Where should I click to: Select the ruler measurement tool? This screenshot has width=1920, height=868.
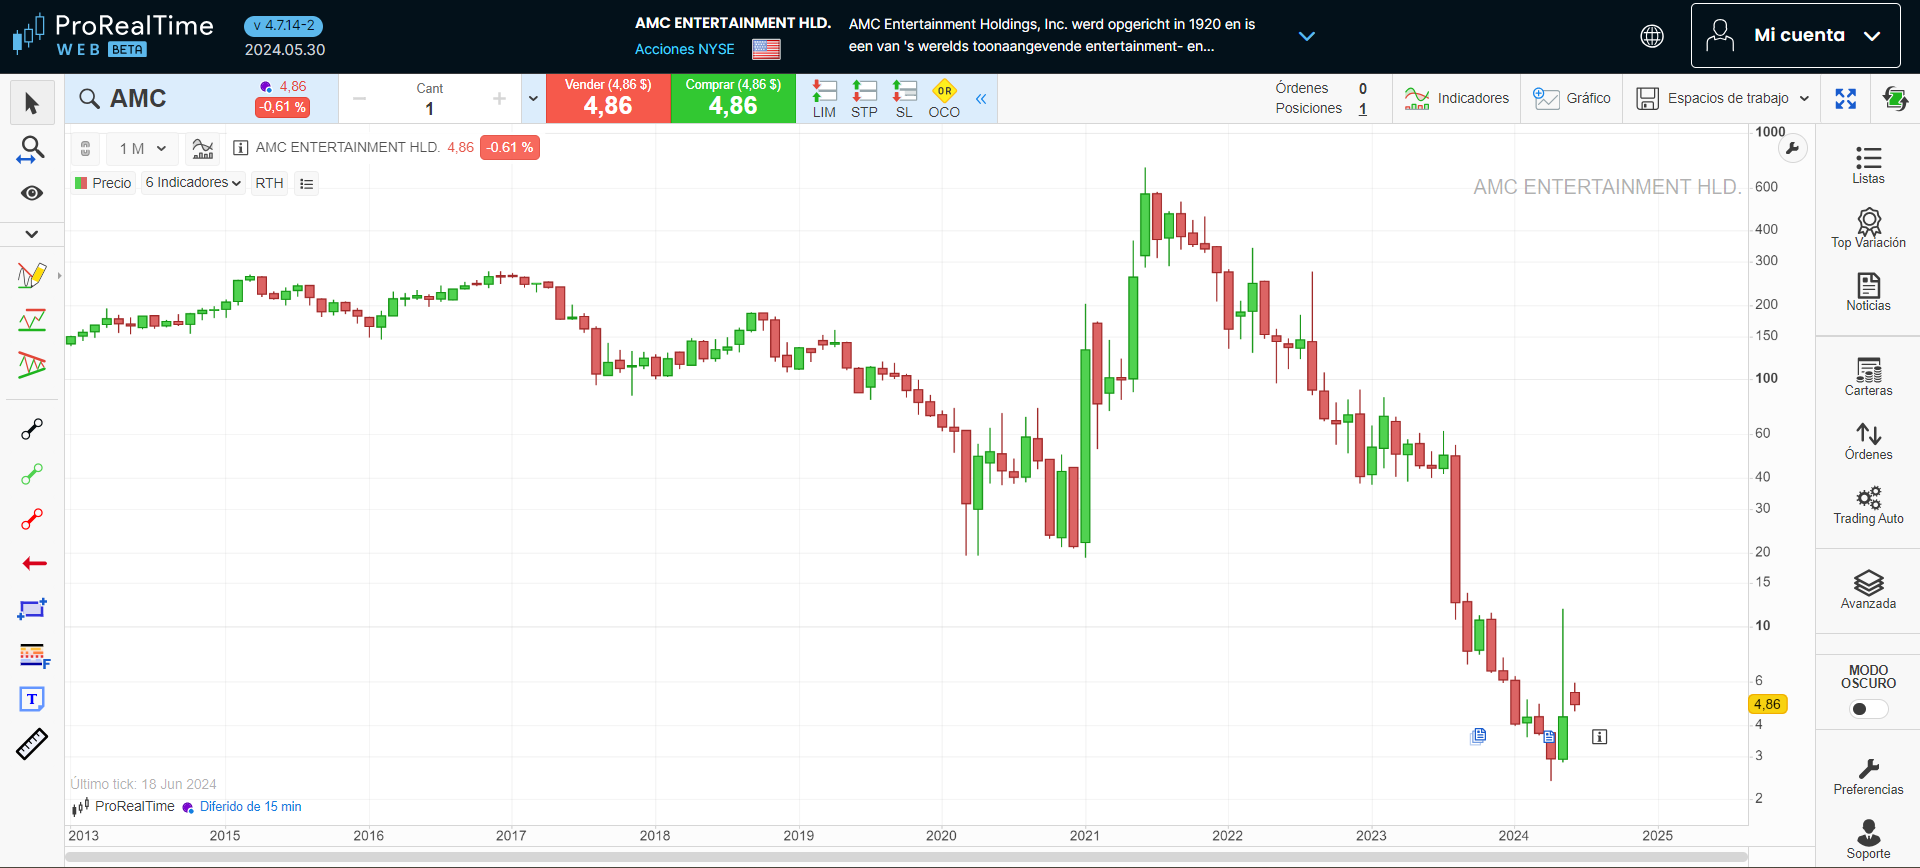(x=32, y=745)
